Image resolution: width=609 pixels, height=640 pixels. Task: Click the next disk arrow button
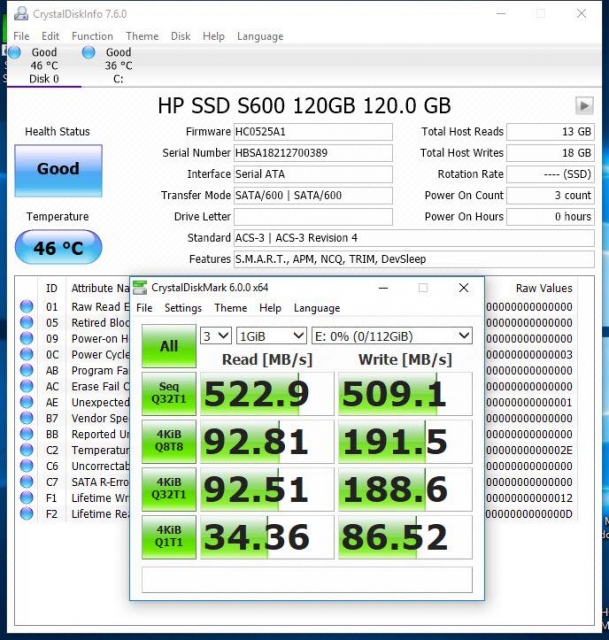[584, 106]
